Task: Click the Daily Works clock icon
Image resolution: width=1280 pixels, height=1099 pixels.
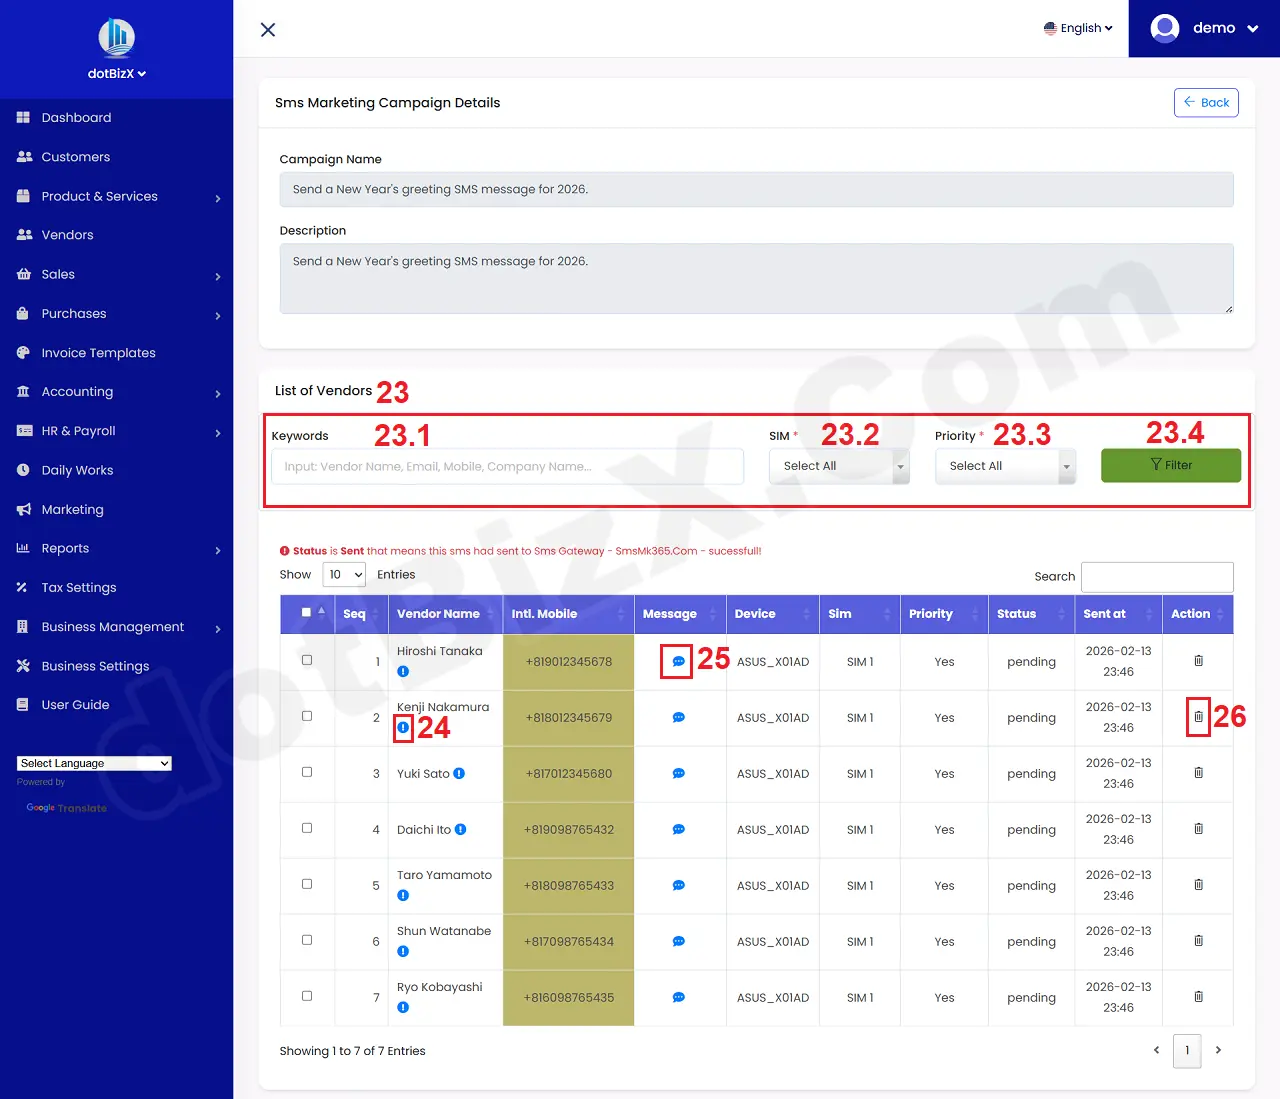Action: point(22,470)
